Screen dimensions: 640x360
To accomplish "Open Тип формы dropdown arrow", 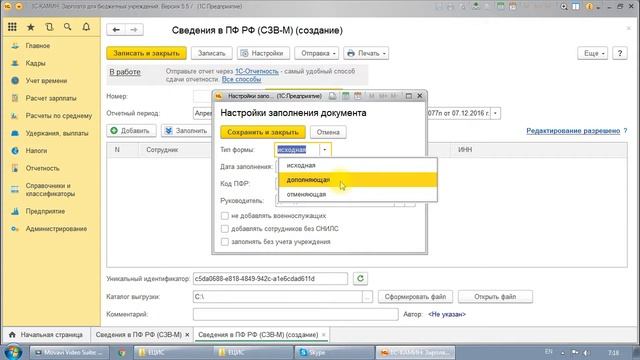I will pyautogui.click(x=324, y=150).
